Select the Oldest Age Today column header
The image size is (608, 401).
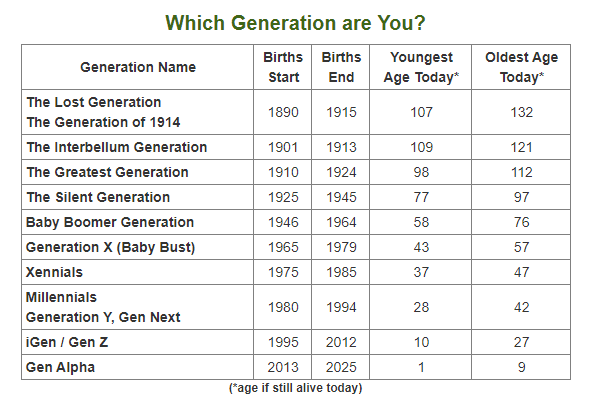point(521,67)
